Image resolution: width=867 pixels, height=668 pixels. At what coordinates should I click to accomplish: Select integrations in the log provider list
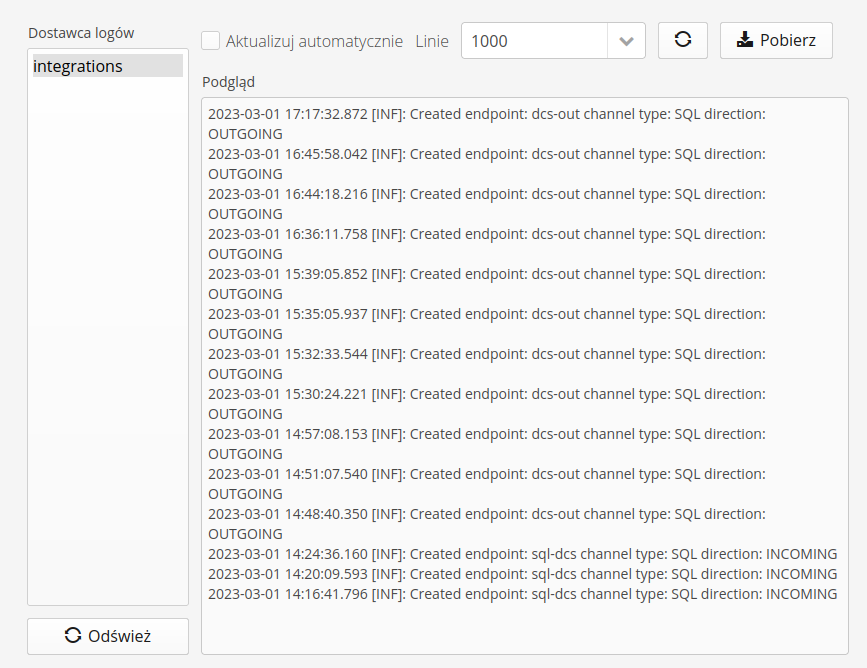[107, 66]
